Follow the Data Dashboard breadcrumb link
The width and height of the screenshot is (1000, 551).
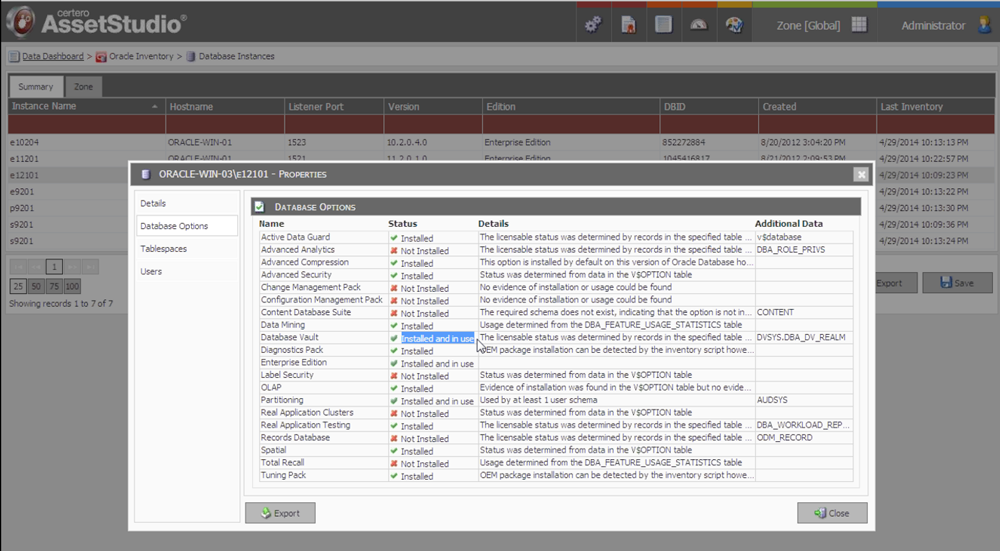pos(52,57)
